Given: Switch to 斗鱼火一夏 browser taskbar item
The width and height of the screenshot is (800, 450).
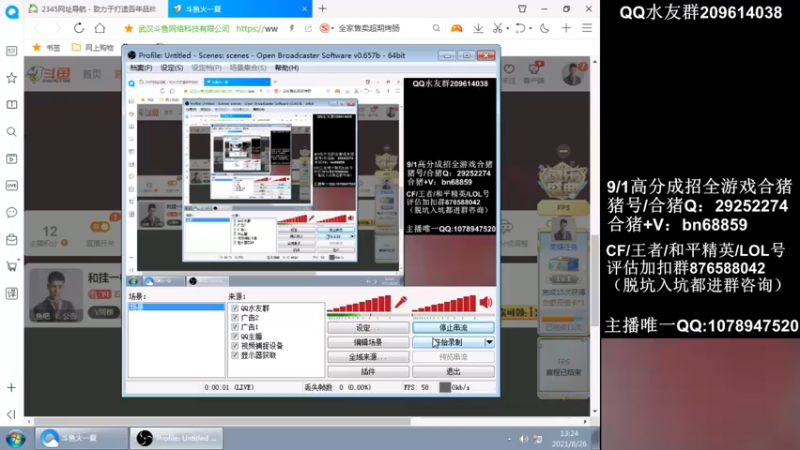Looking at the screenshot, I should coord(82,438).
